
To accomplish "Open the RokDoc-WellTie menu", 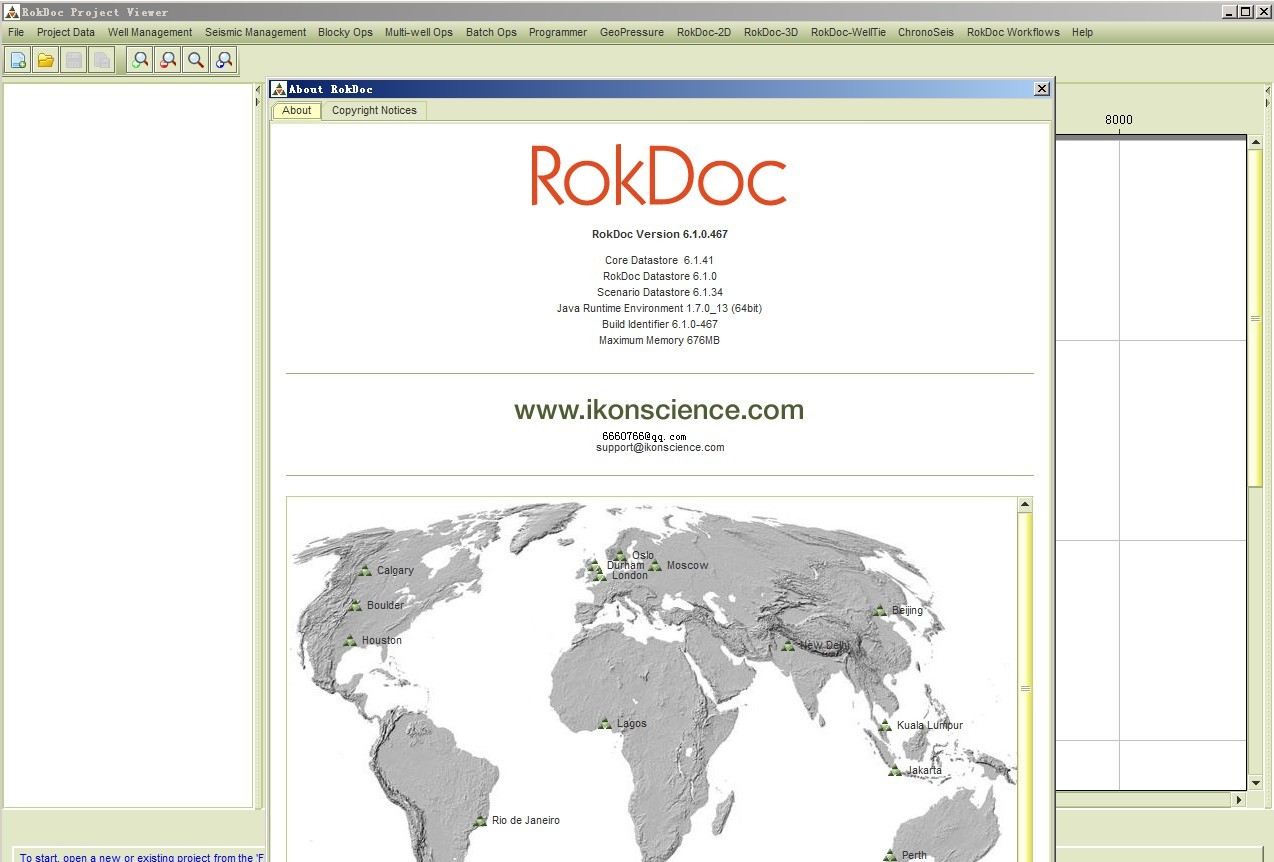I will tap(848, 32).
